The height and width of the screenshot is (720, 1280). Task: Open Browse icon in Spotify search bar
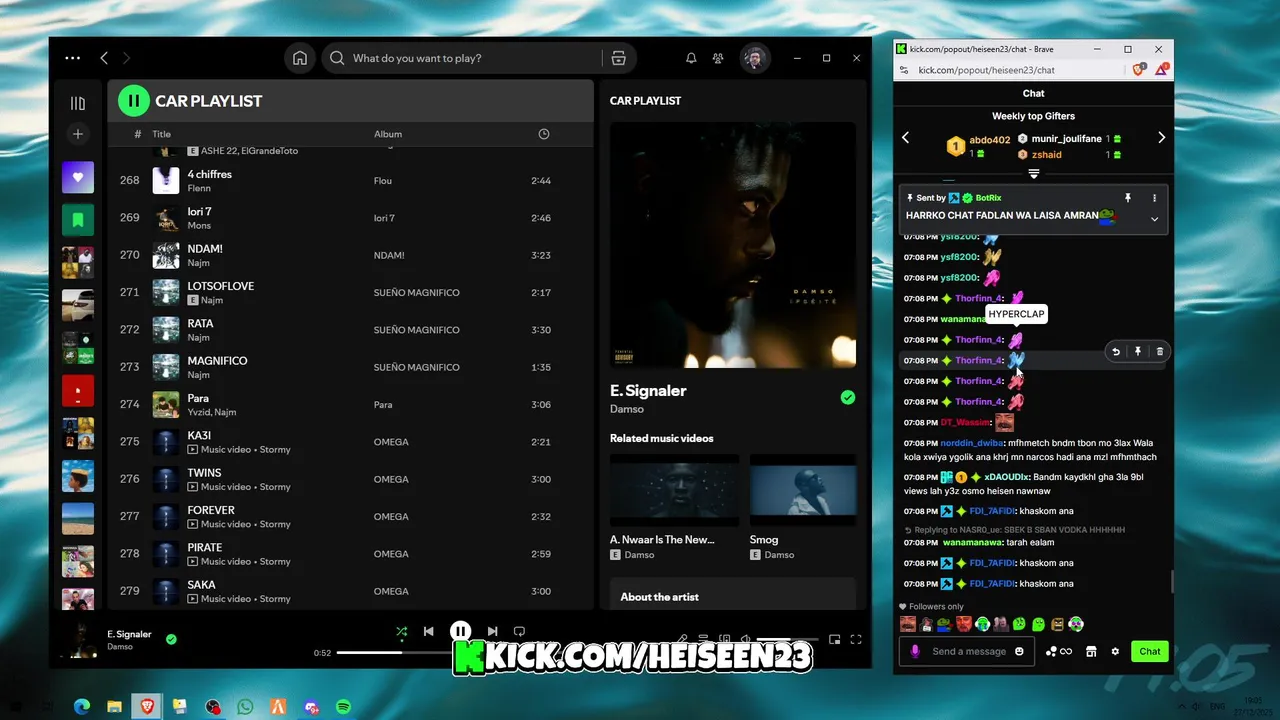[618, 58]
